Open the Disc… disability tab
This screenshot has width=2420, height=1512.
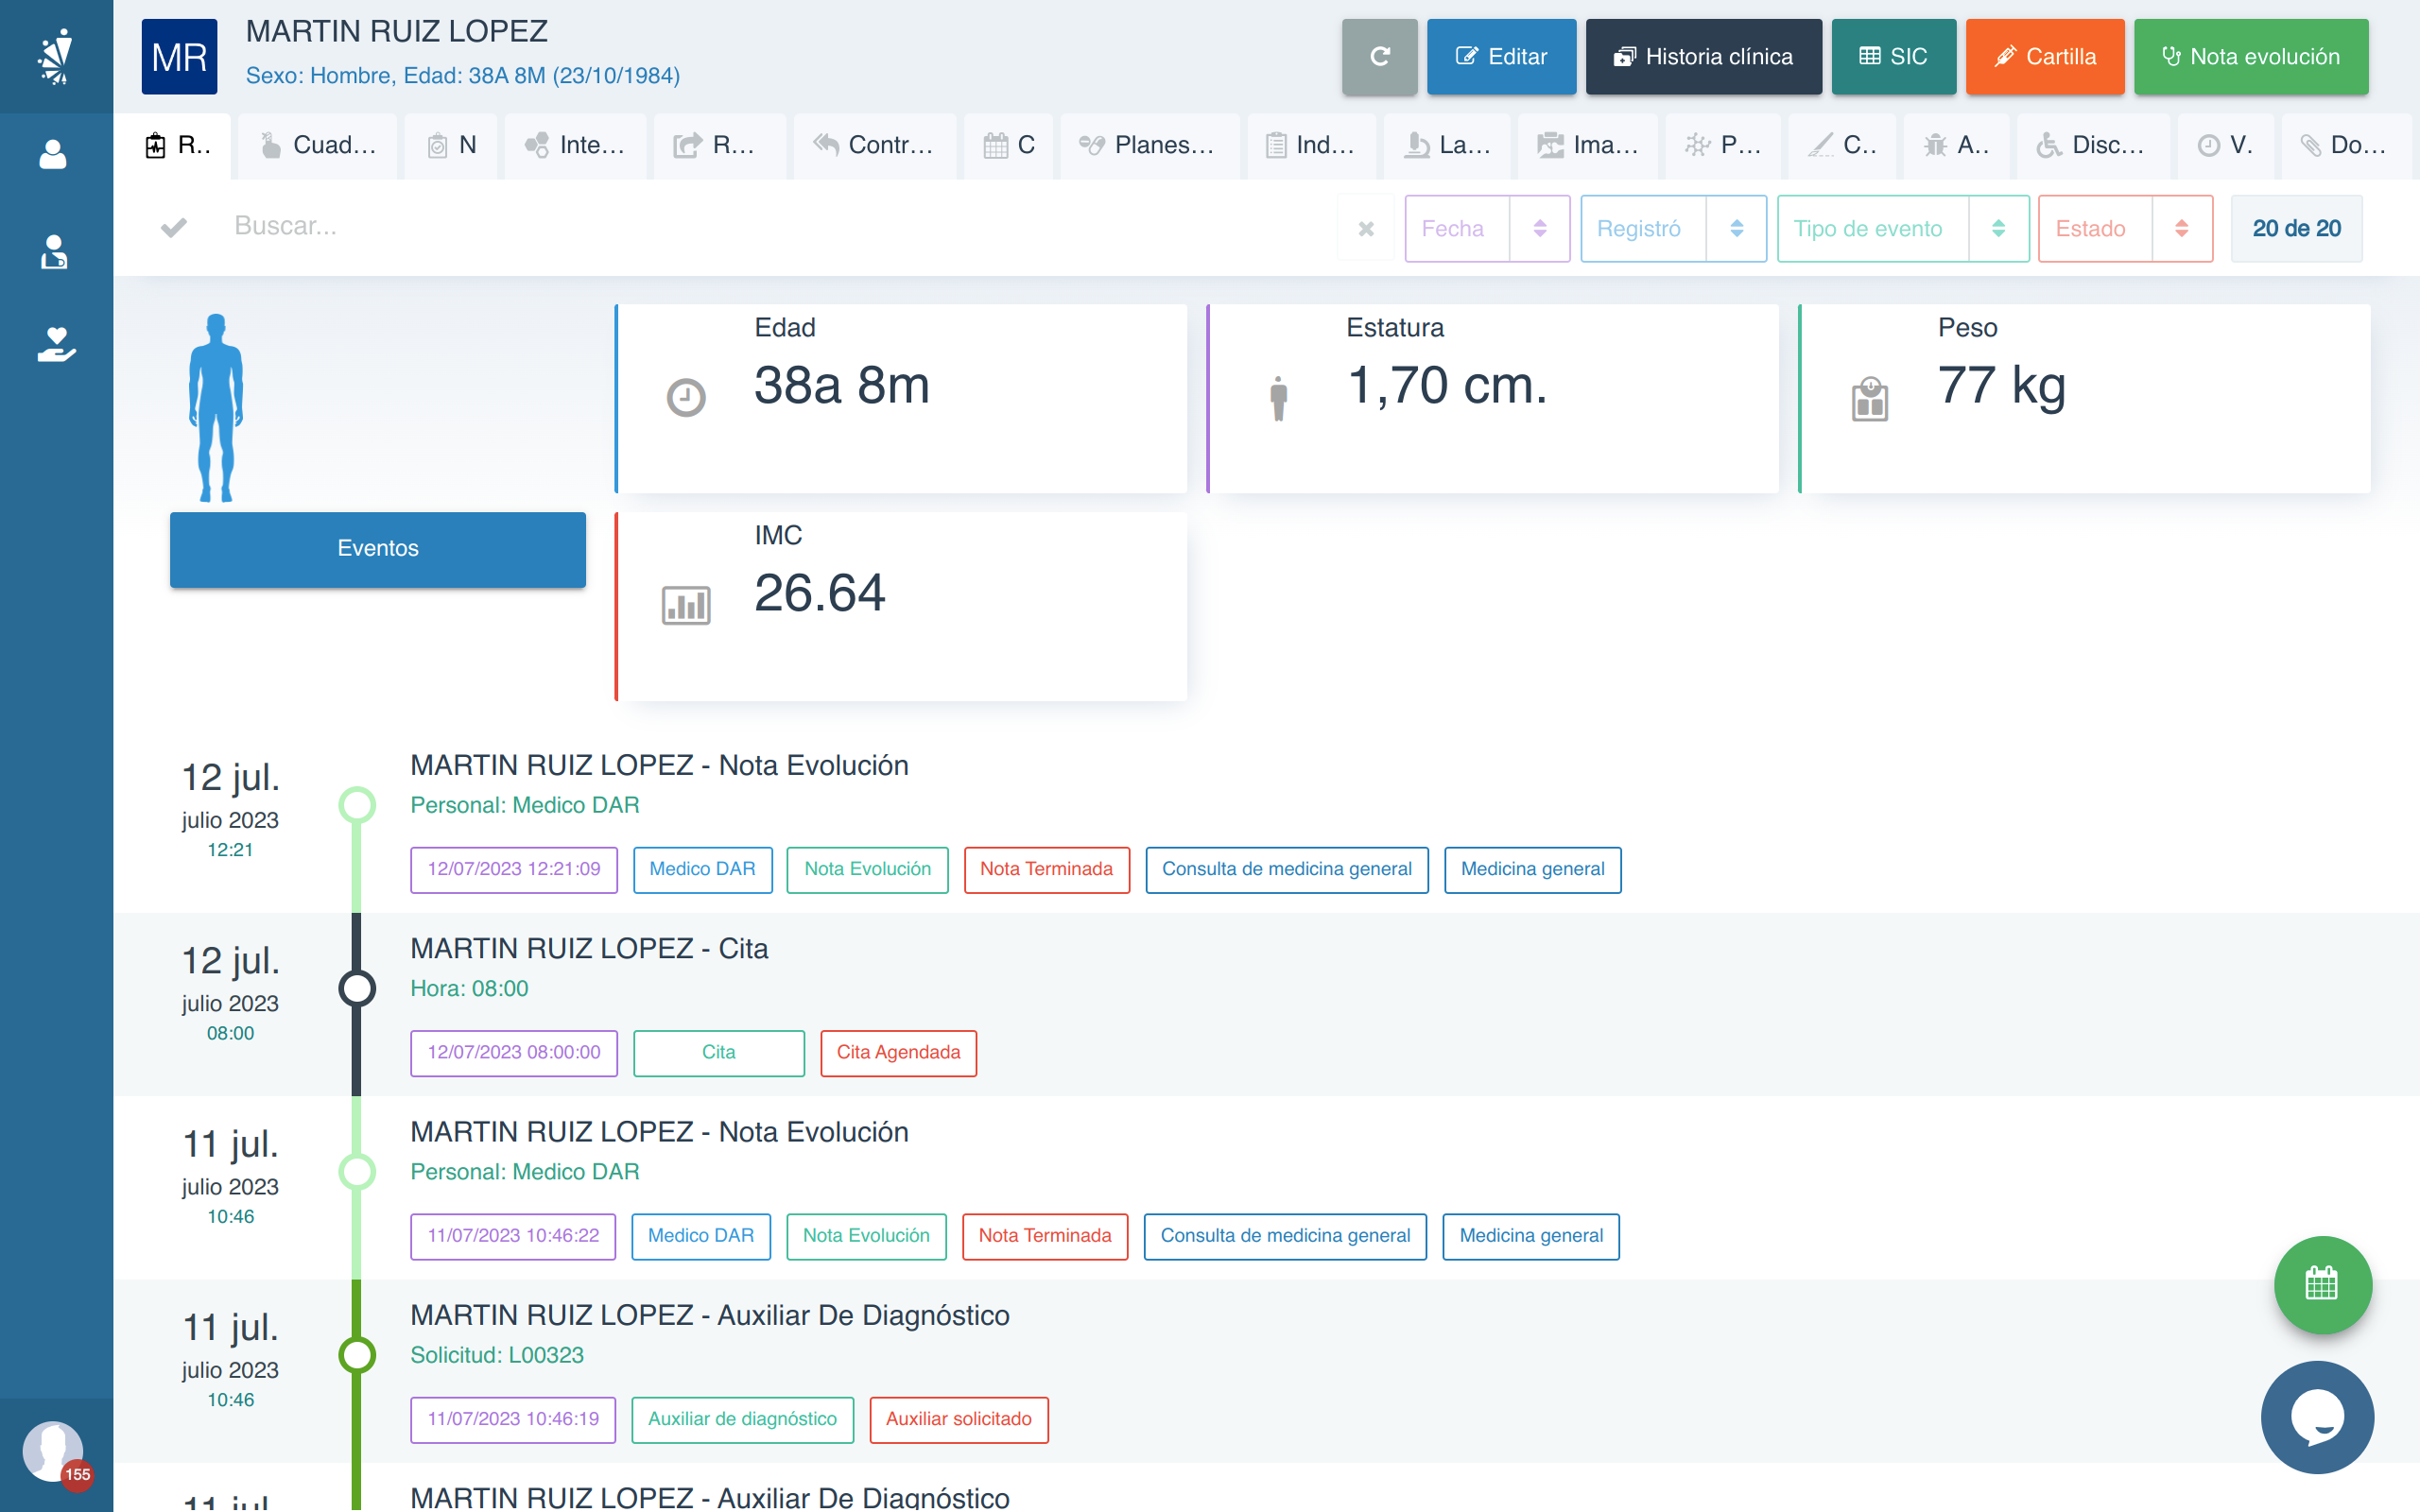click(2093, 146)
